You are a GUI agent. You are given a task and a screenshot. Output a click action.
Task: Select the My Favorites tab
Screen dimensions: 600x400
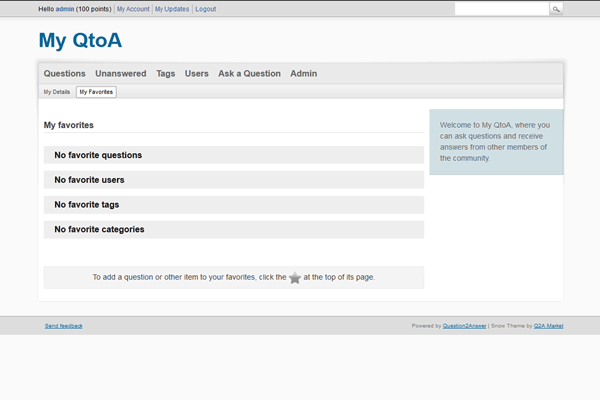tap(96, 92)
